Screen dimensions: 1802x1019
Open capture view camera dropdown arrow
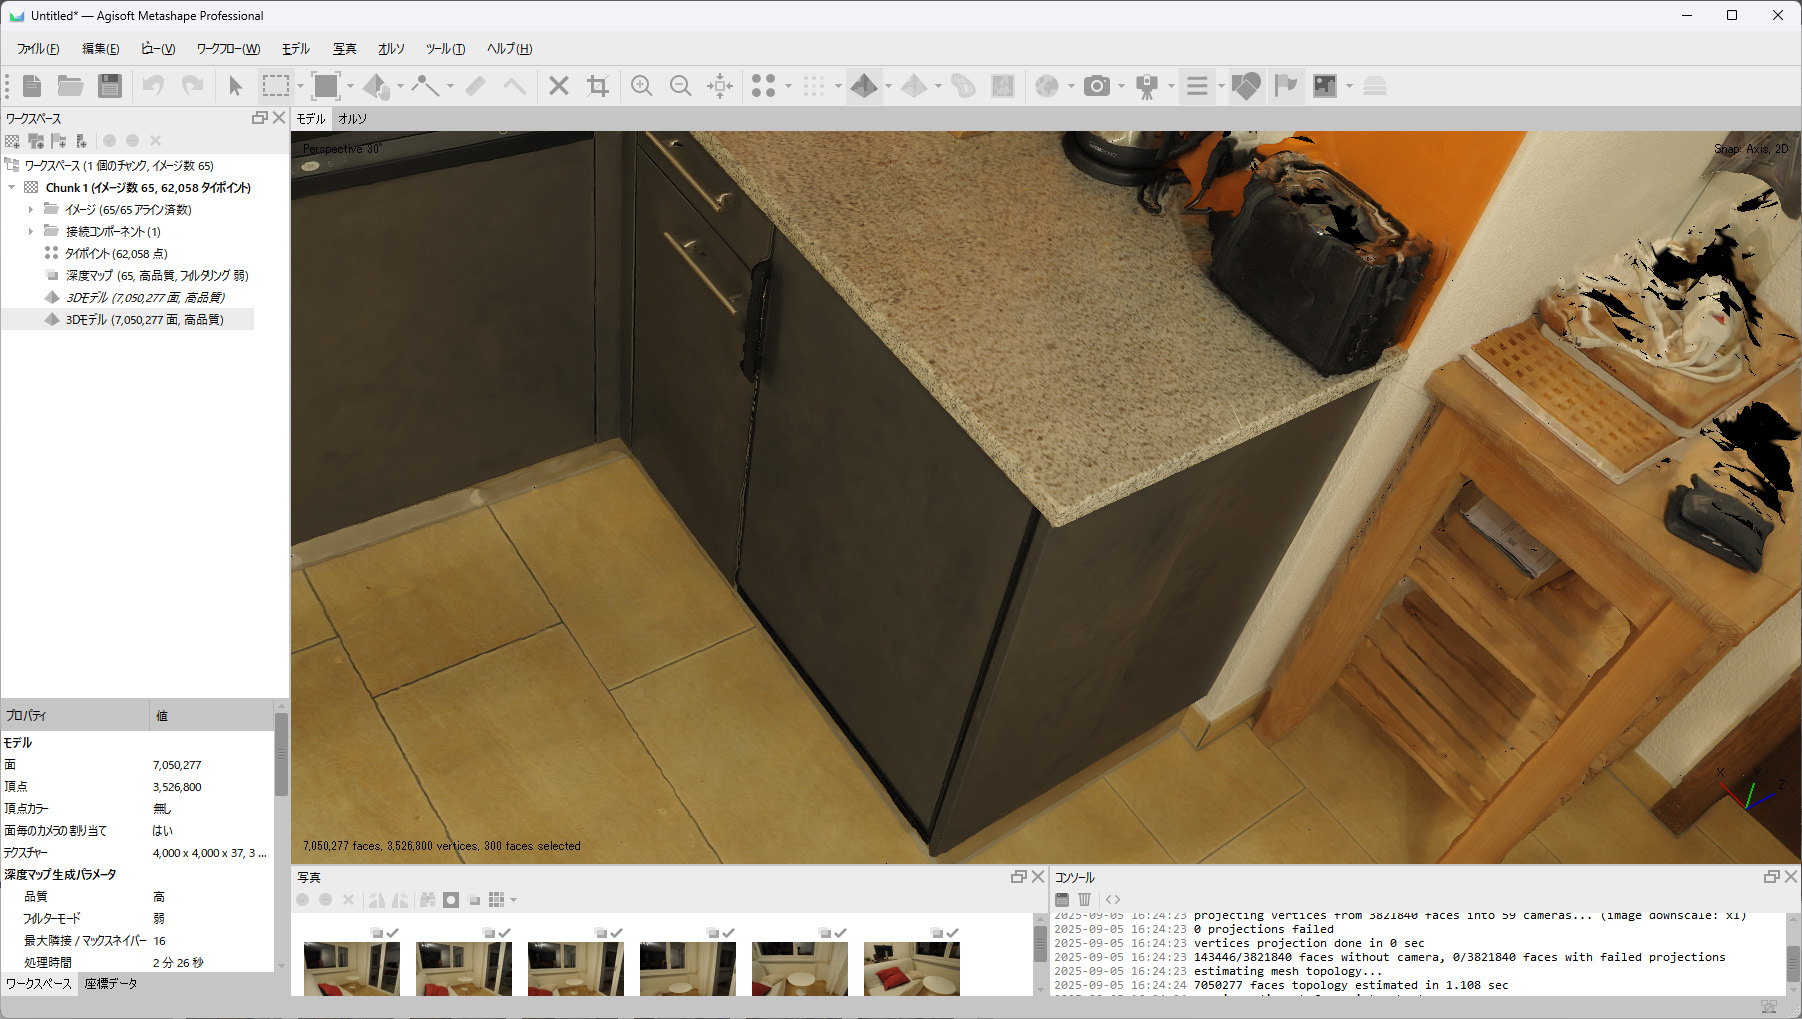coord(1121,86)
